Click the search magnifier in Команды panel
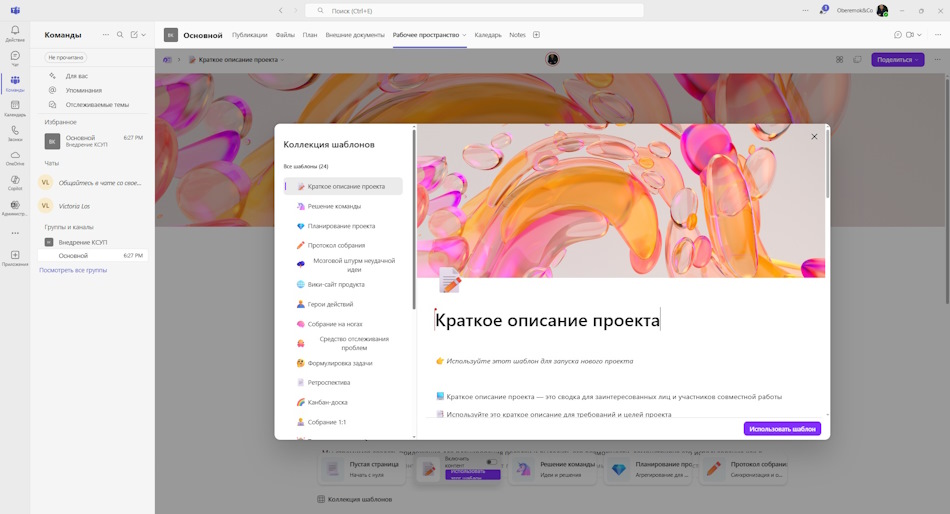Viewport: 950px width, 514px height. [x=120, y=35]
